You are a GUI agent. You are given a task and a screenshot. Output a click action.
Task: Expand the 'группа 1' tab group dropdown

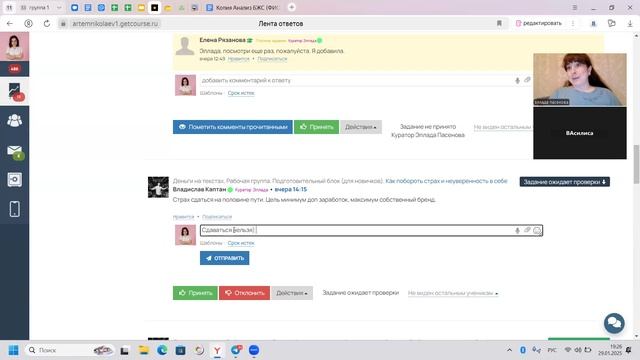(x=59, y=7)
